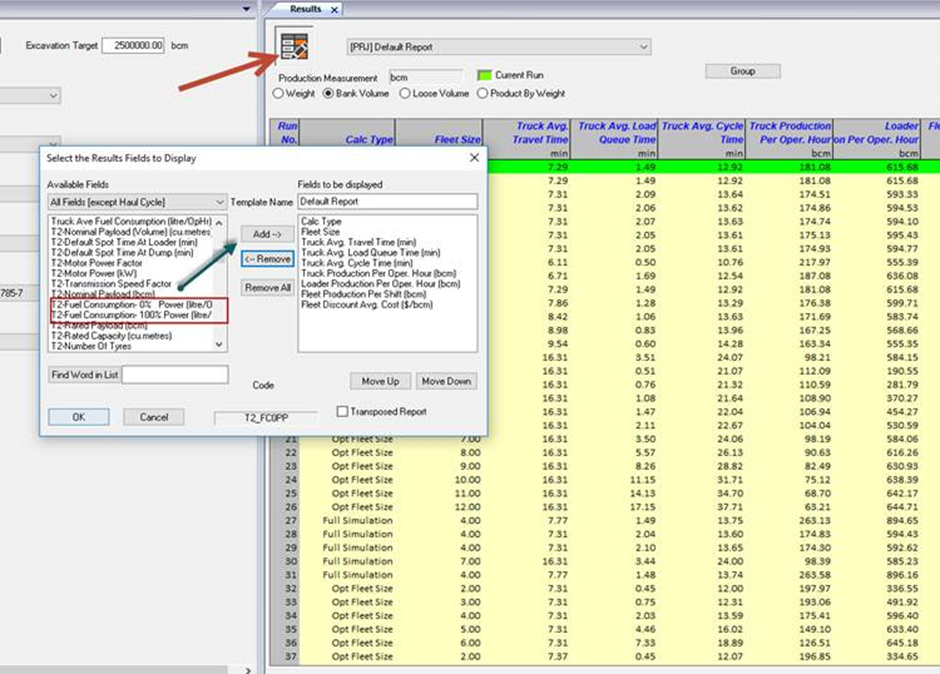Viewport: 940px width, 674px height.
Task: Click the Find Word in List button
Action: click(85, 375)
